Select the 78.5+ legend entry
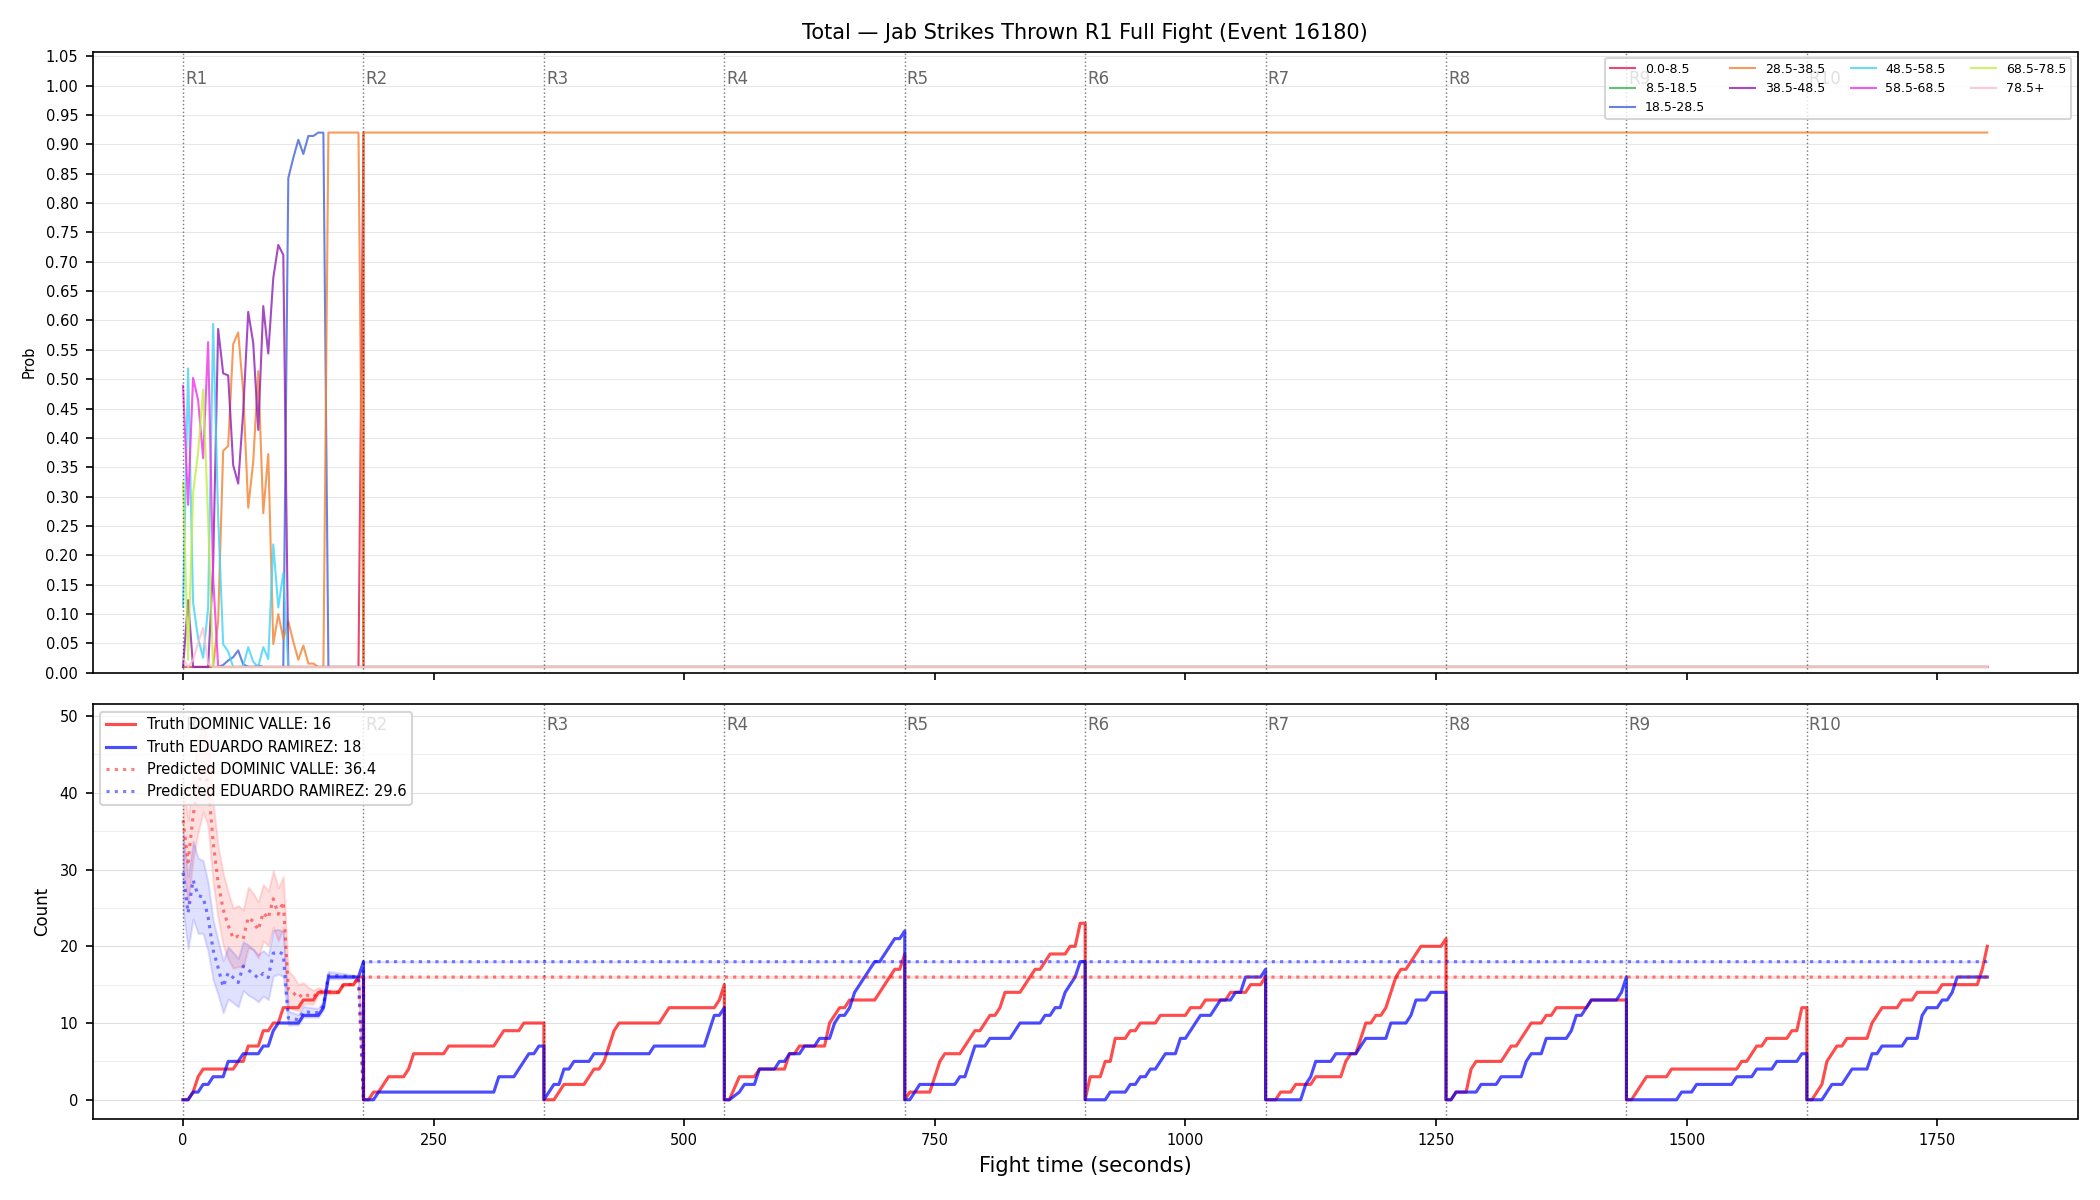 click(2007, 88)
